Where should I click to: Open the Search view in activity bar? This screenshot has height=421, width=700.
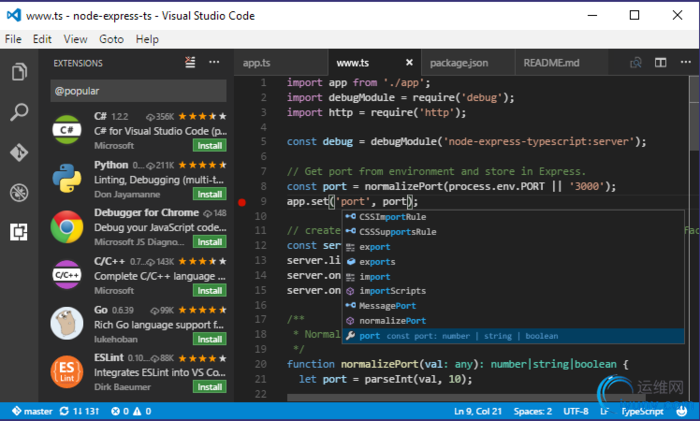click(x=19, y=112)
